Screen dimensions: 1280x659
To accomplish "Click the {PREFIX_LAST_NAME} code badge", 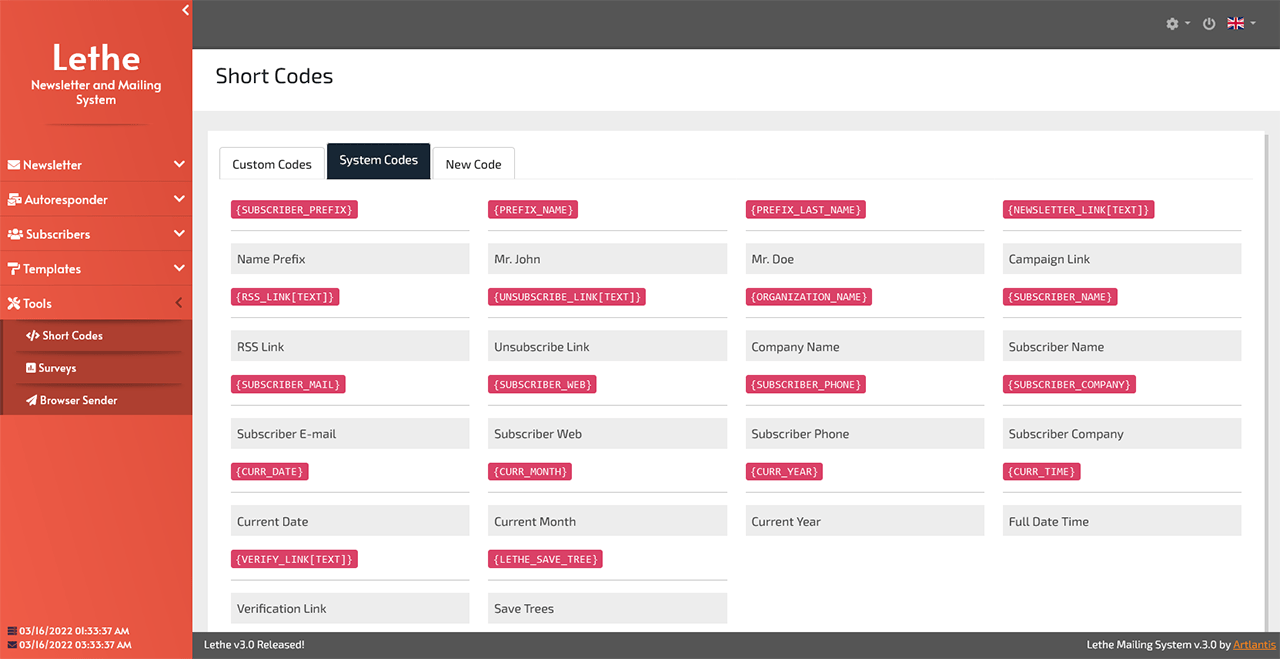I will click(x=805, y=210).
